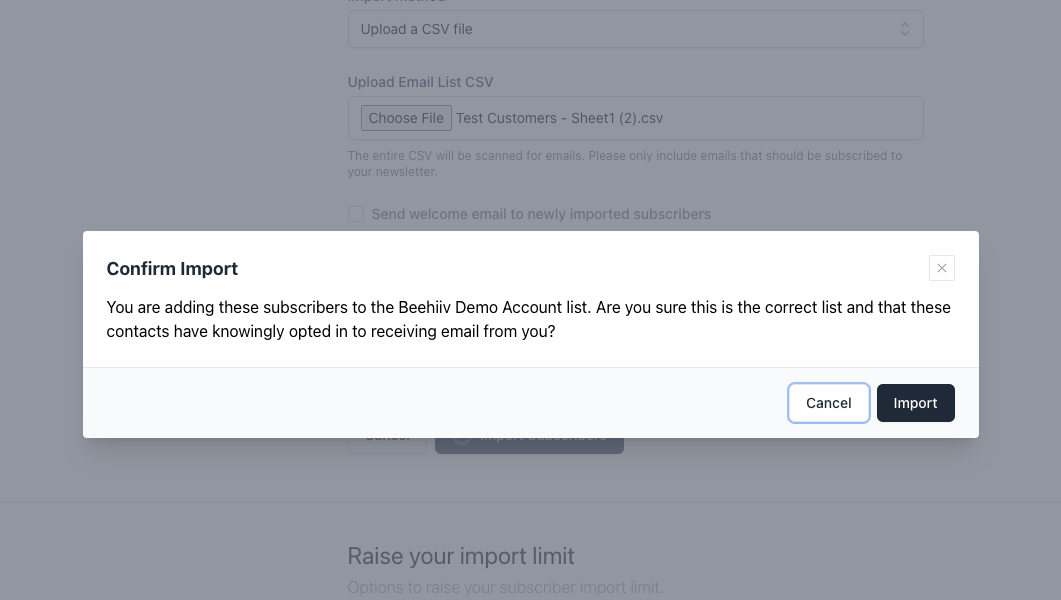Image resolution: width=1061 pixels, height=600 pixels.
Task: Click the 'Upload Email List CSV' field label
Action: tap(420, 82)
